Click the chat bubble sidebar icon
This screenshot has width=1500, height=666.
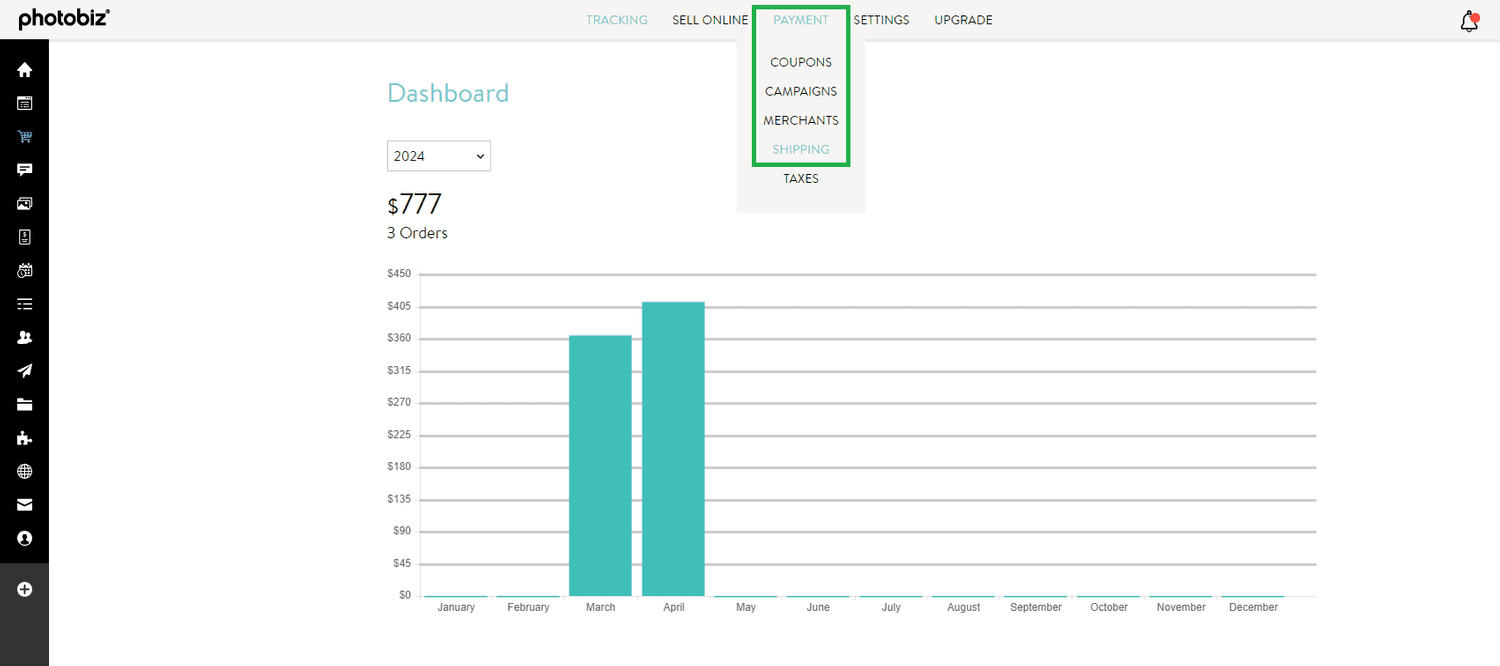25,170
